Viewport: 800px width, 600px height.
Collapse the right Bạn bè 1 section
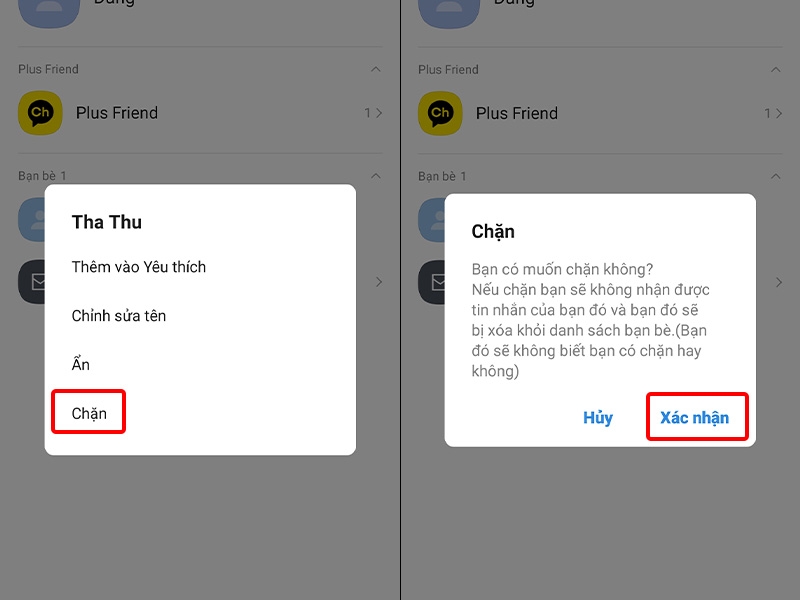[x=776, y=176]
